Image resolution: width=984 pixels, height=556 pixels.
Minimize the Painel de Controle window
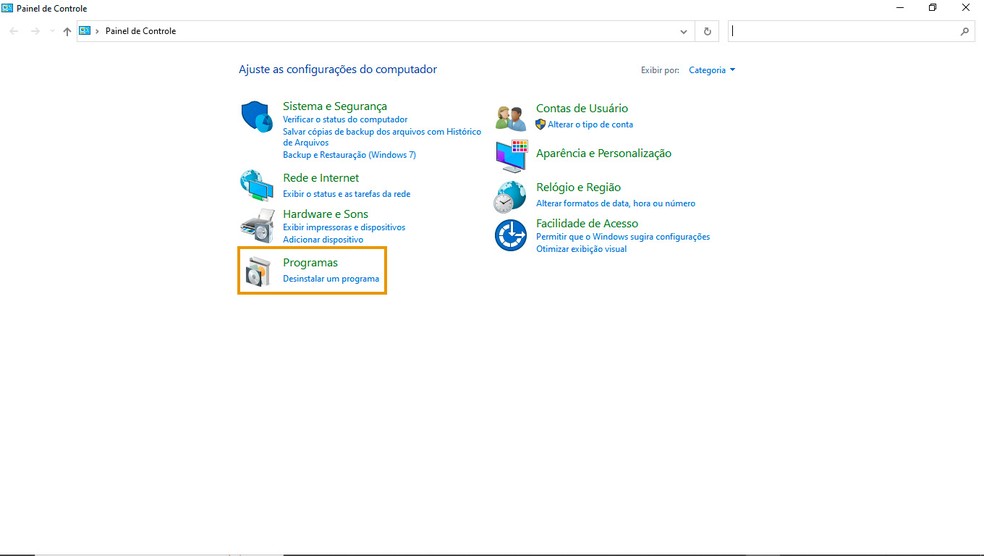(x=900, y=8)
